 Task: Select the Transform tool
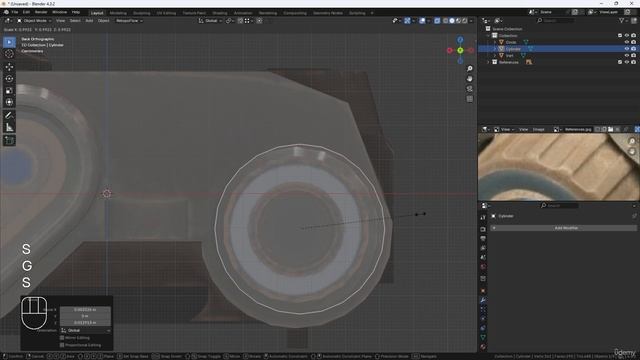coord(9,102)
